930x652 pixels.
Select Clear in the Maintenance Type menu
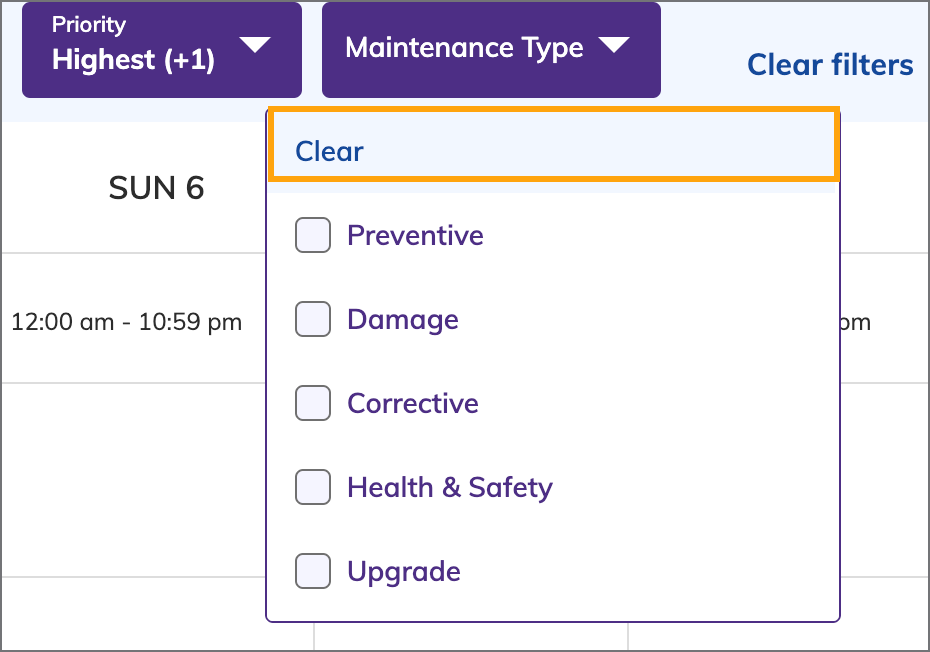(330, 152)
